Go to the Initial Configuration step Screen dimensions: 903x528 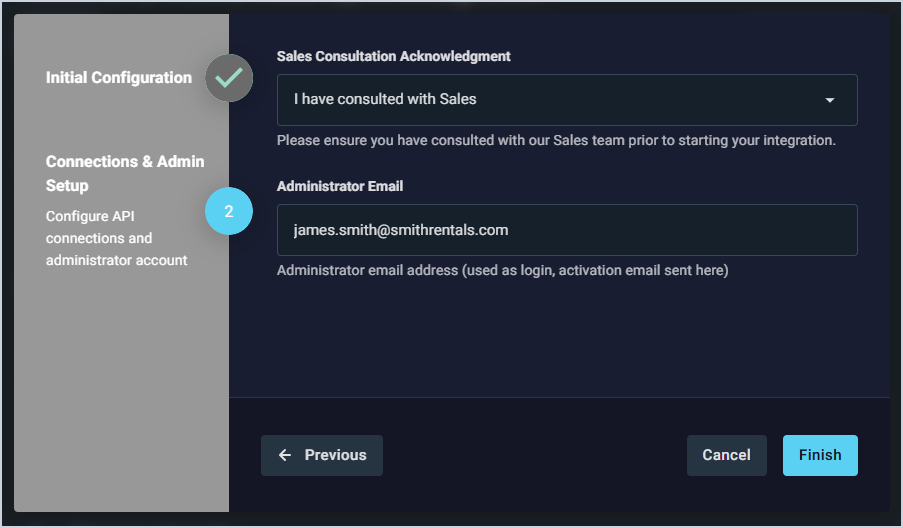pos(119,78)
